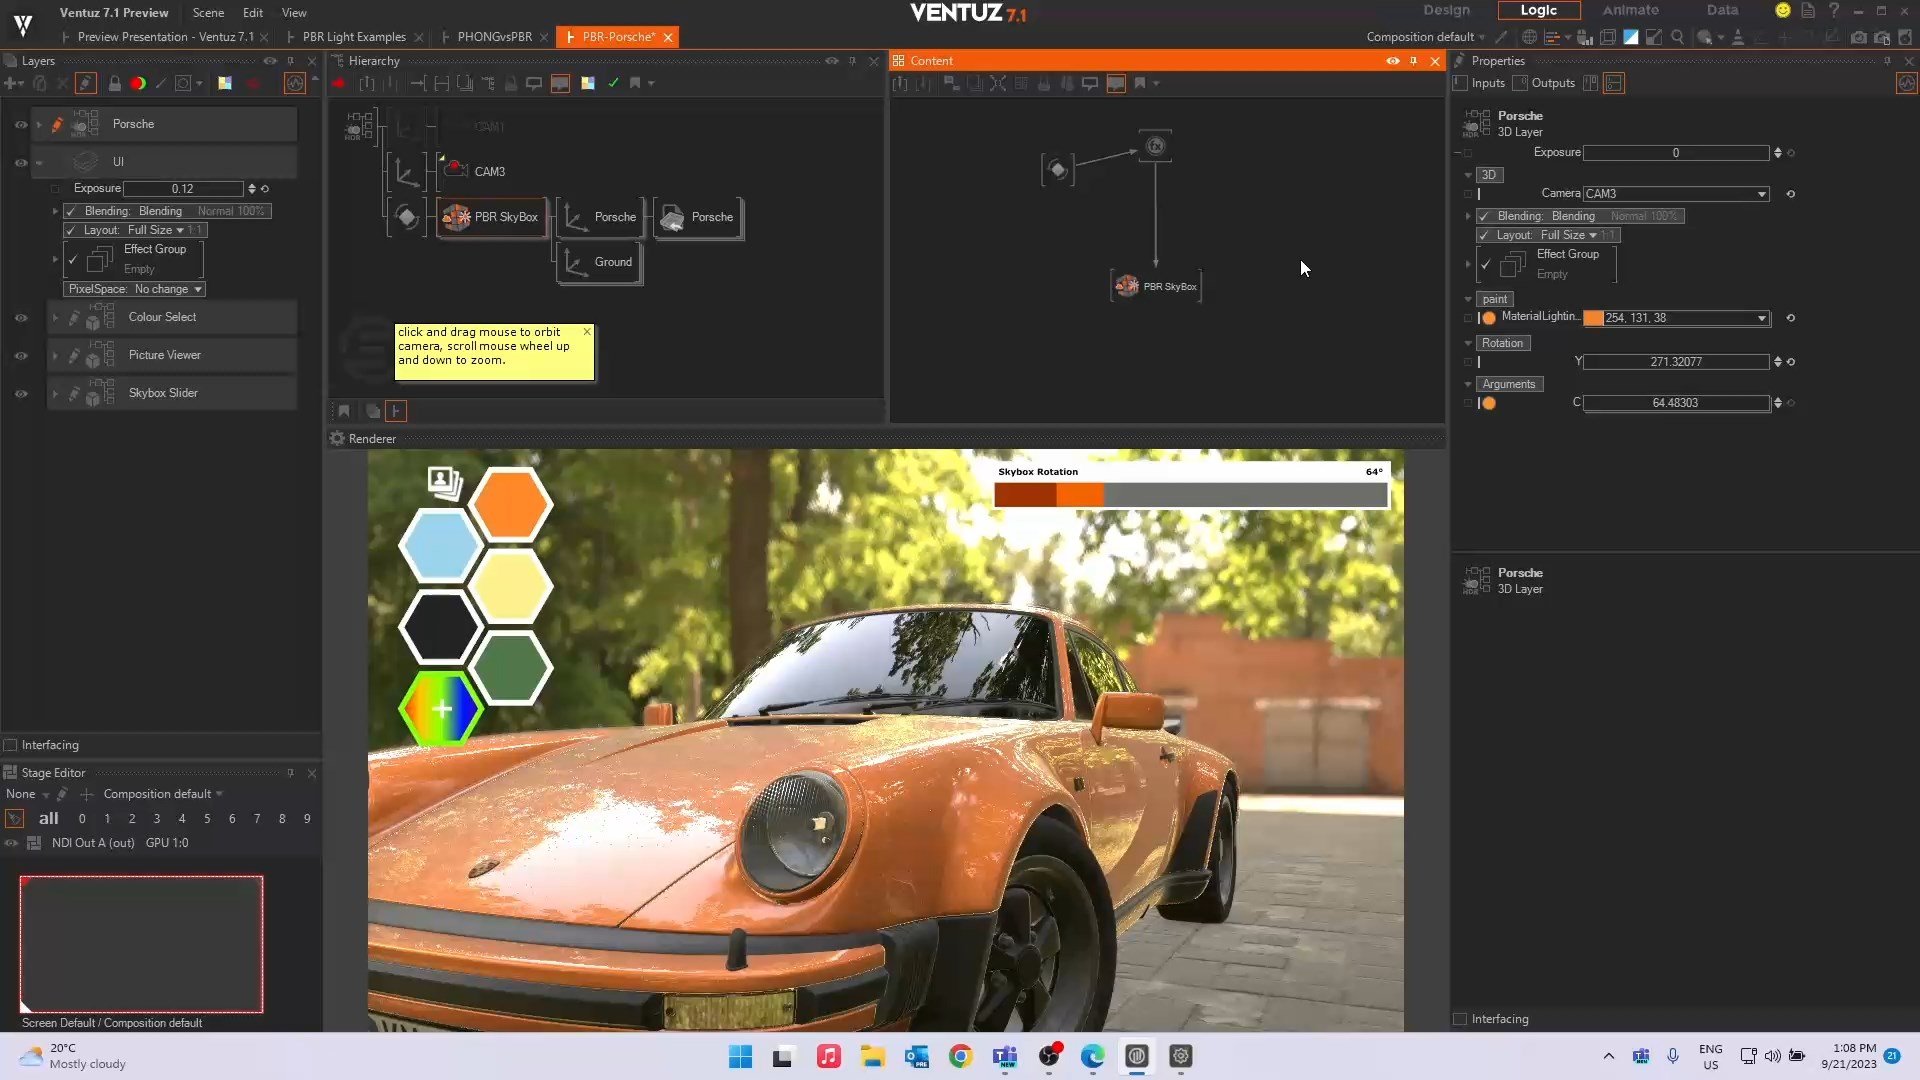Open the Skybox Slider layer
Screen dimensions: 1920x1080
(163, 393)
